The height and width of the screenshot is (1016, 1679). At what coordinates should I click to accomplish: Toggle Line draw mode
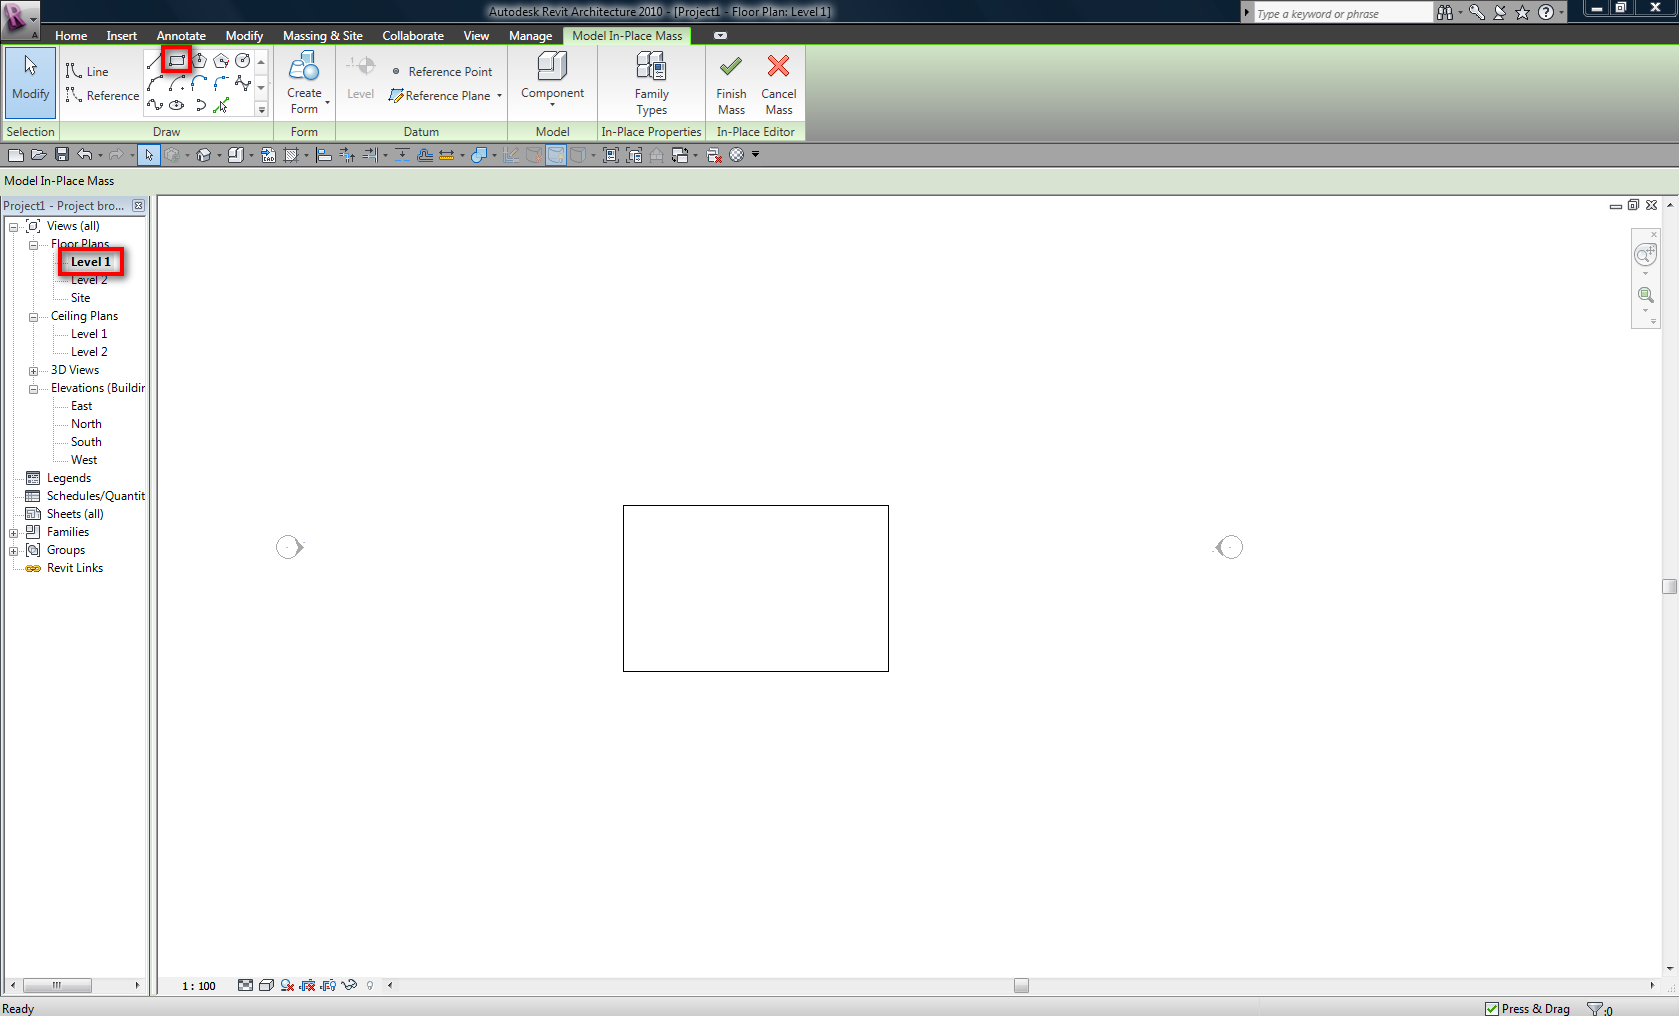[87, 71]
